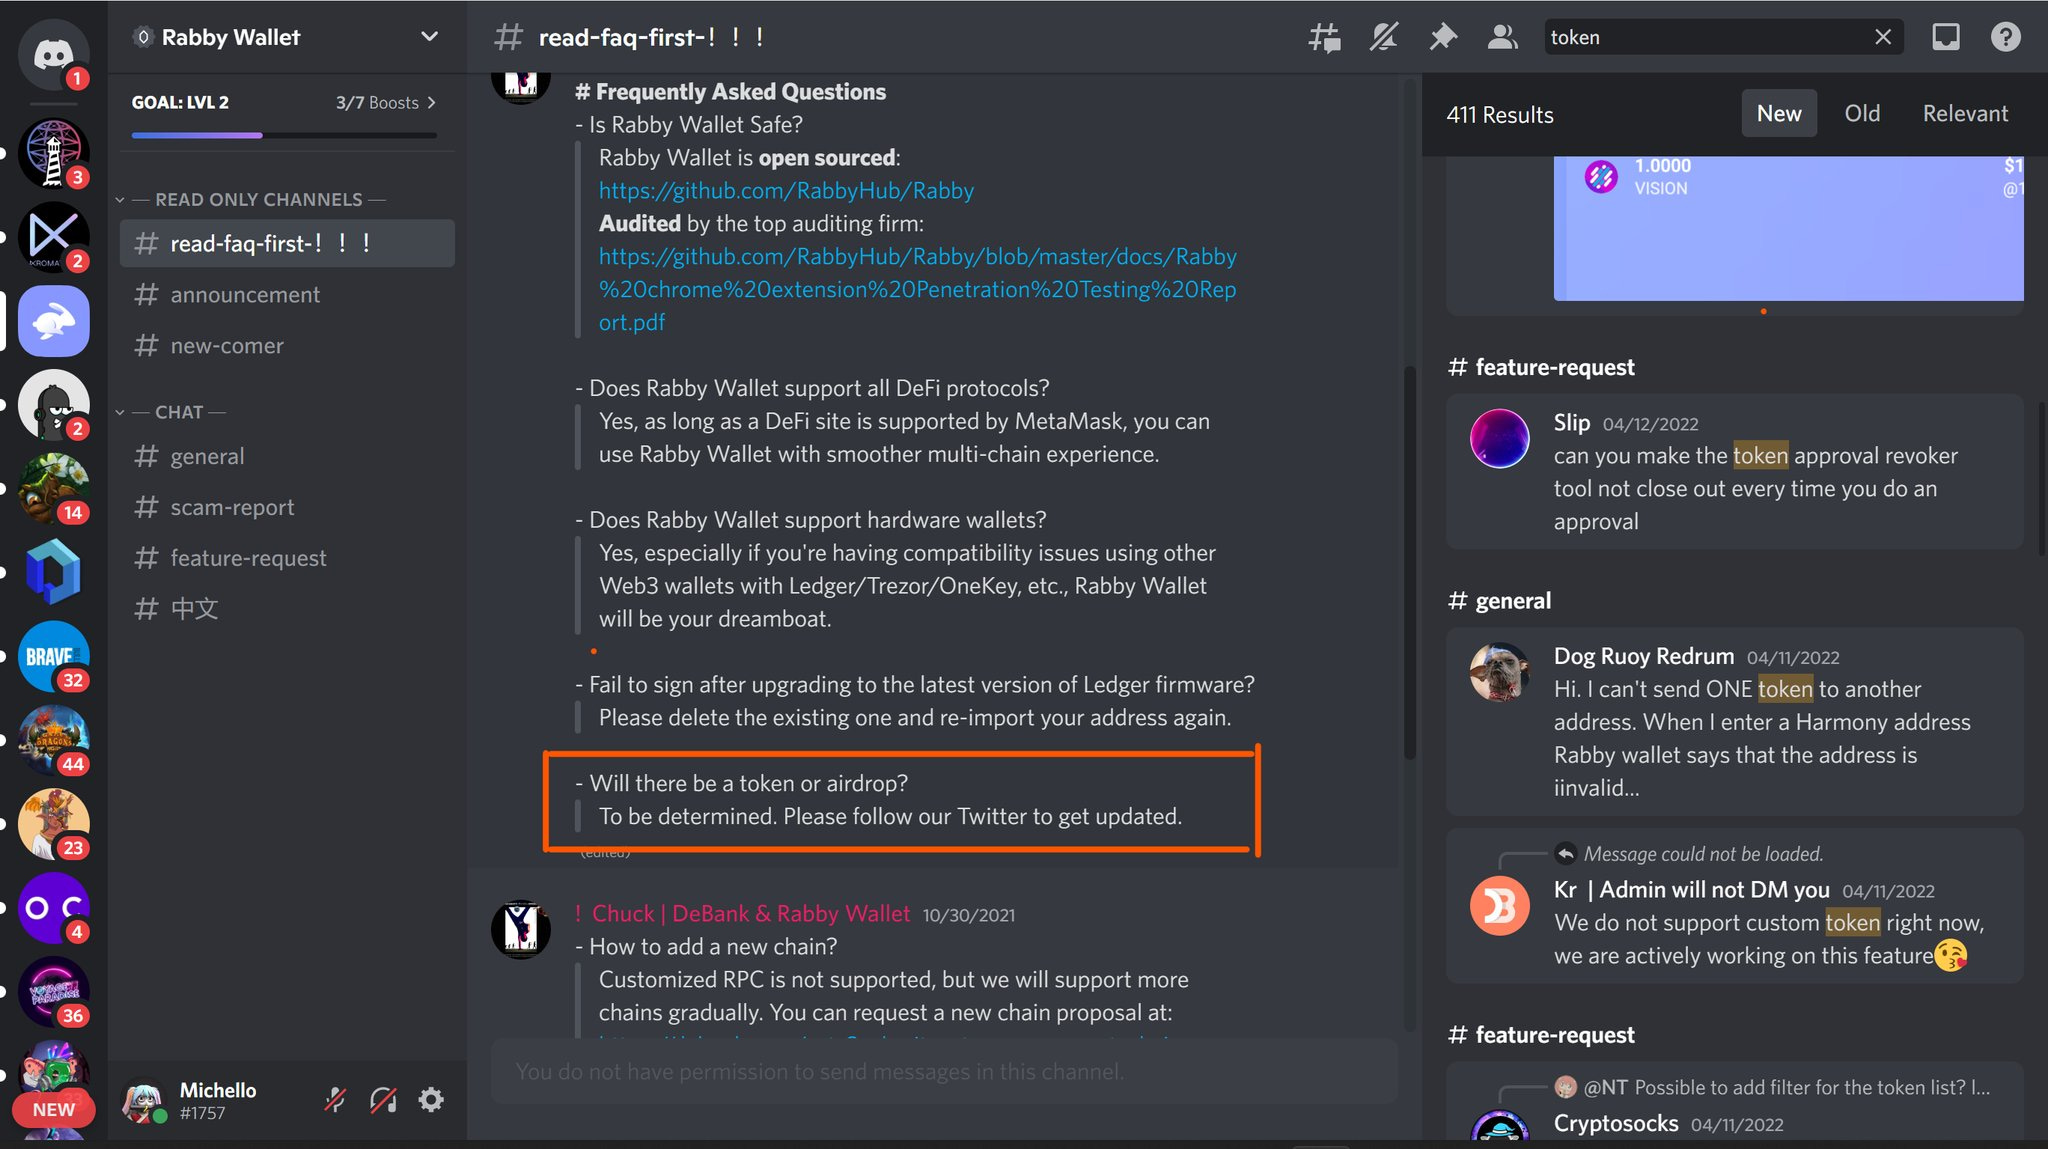Open the VISION token image attachment
The image size is (2048, 1149).
click(1788, 228)
